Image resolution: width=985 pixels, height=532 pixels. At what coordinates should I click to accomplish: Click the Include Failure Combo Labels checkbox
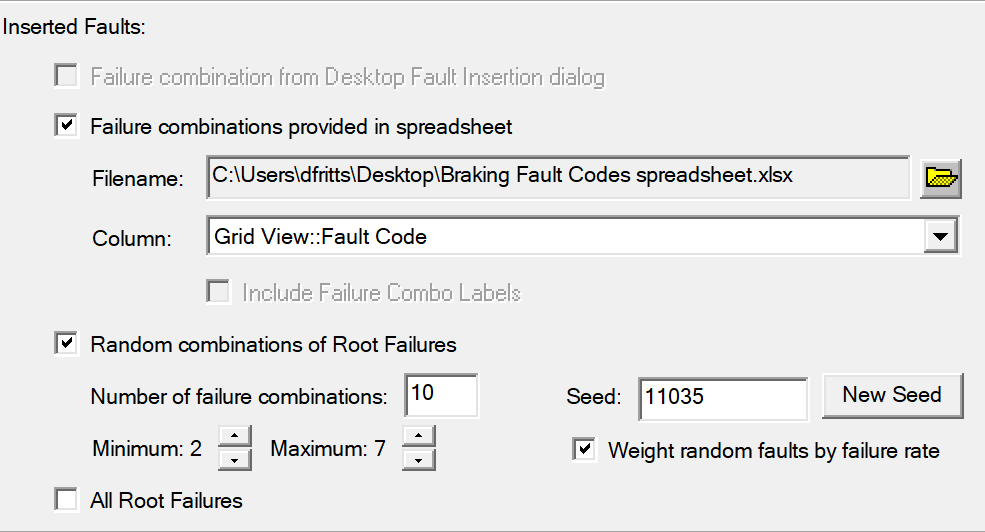pyautogui.click(x=218, y=293)
